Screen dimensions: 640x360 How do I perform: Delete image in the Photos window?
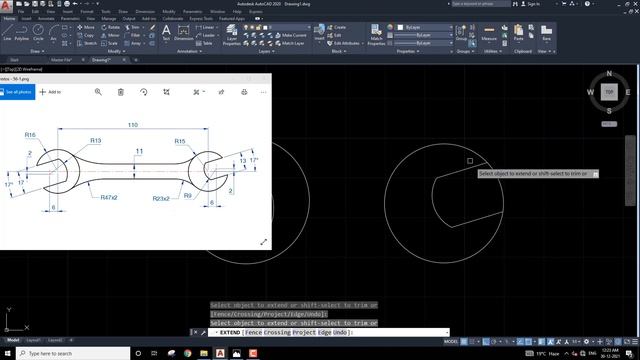(x=121, y=92)
